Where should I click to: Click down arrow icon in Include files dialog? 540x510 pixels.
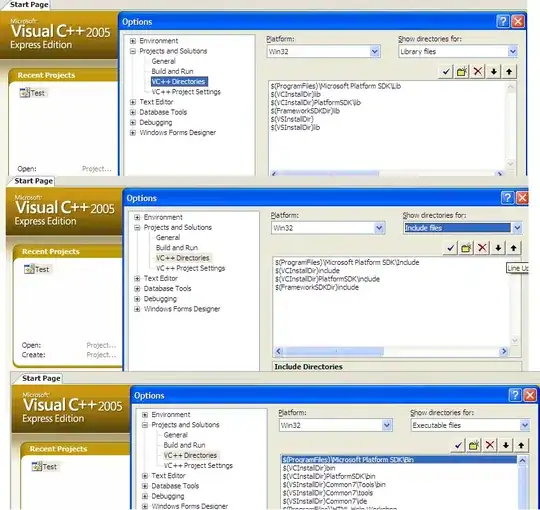click(498, 248)
